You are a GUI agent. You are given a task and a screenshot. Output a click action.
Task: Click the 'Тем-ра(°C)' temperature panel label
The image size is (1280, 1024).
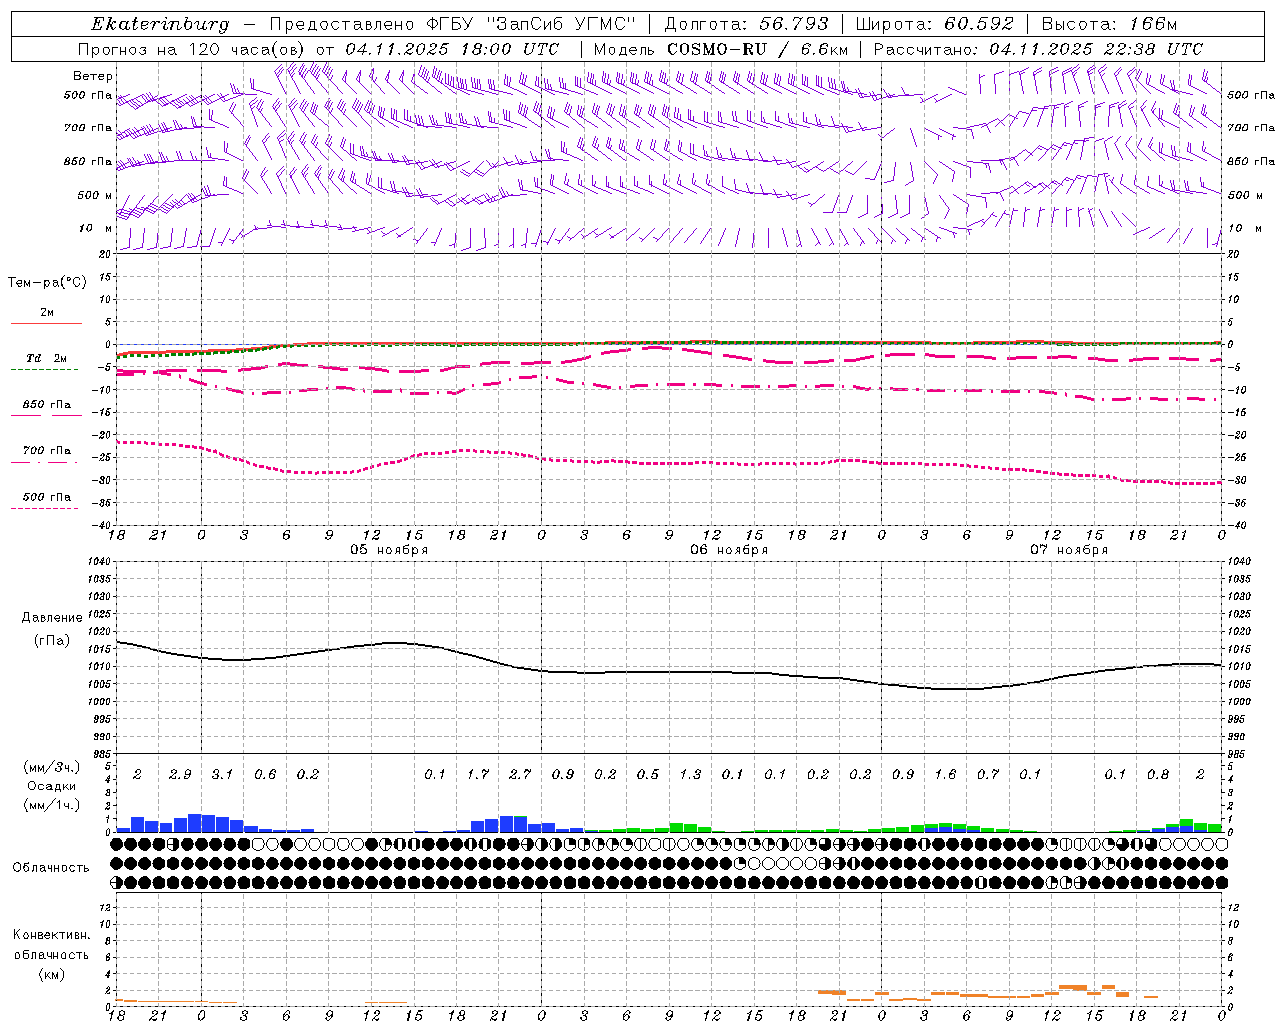click(x=47, y=283)
